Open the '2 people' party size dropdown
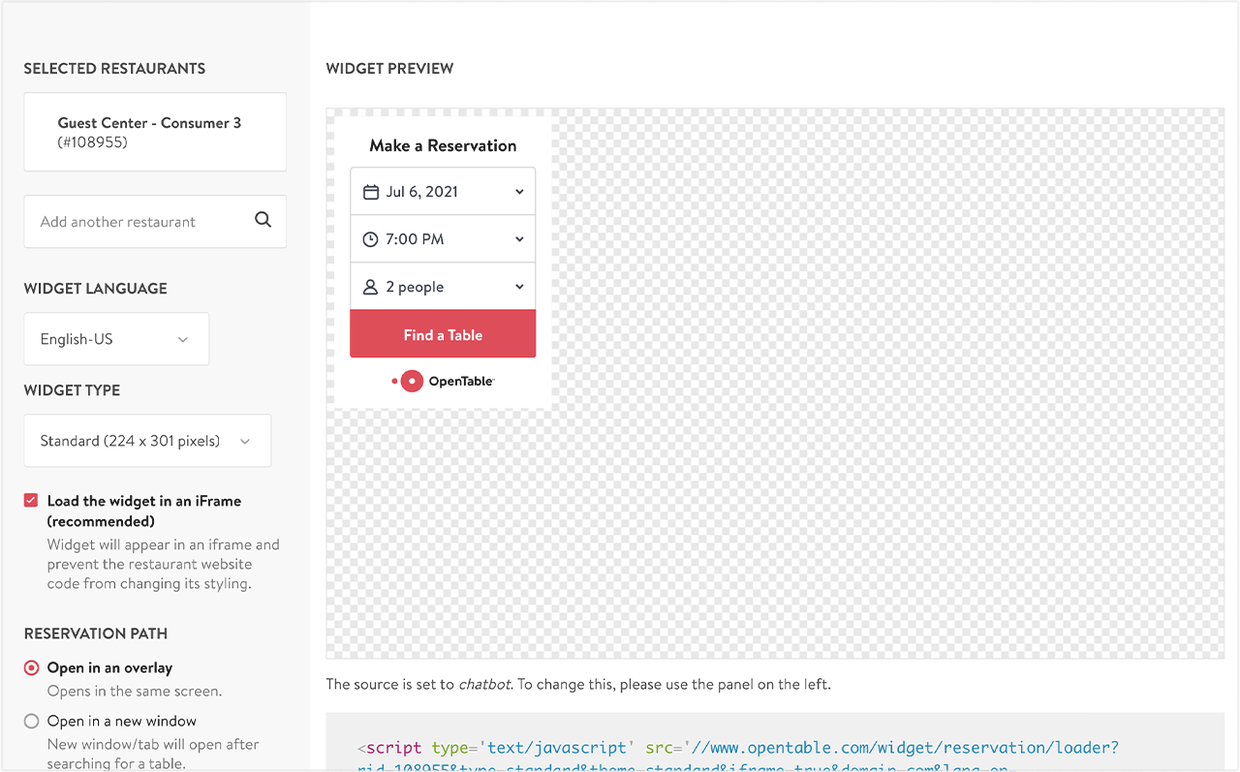Image resolution: width=1240 pixels, height=772 pixels. click(x=442, y=285)
